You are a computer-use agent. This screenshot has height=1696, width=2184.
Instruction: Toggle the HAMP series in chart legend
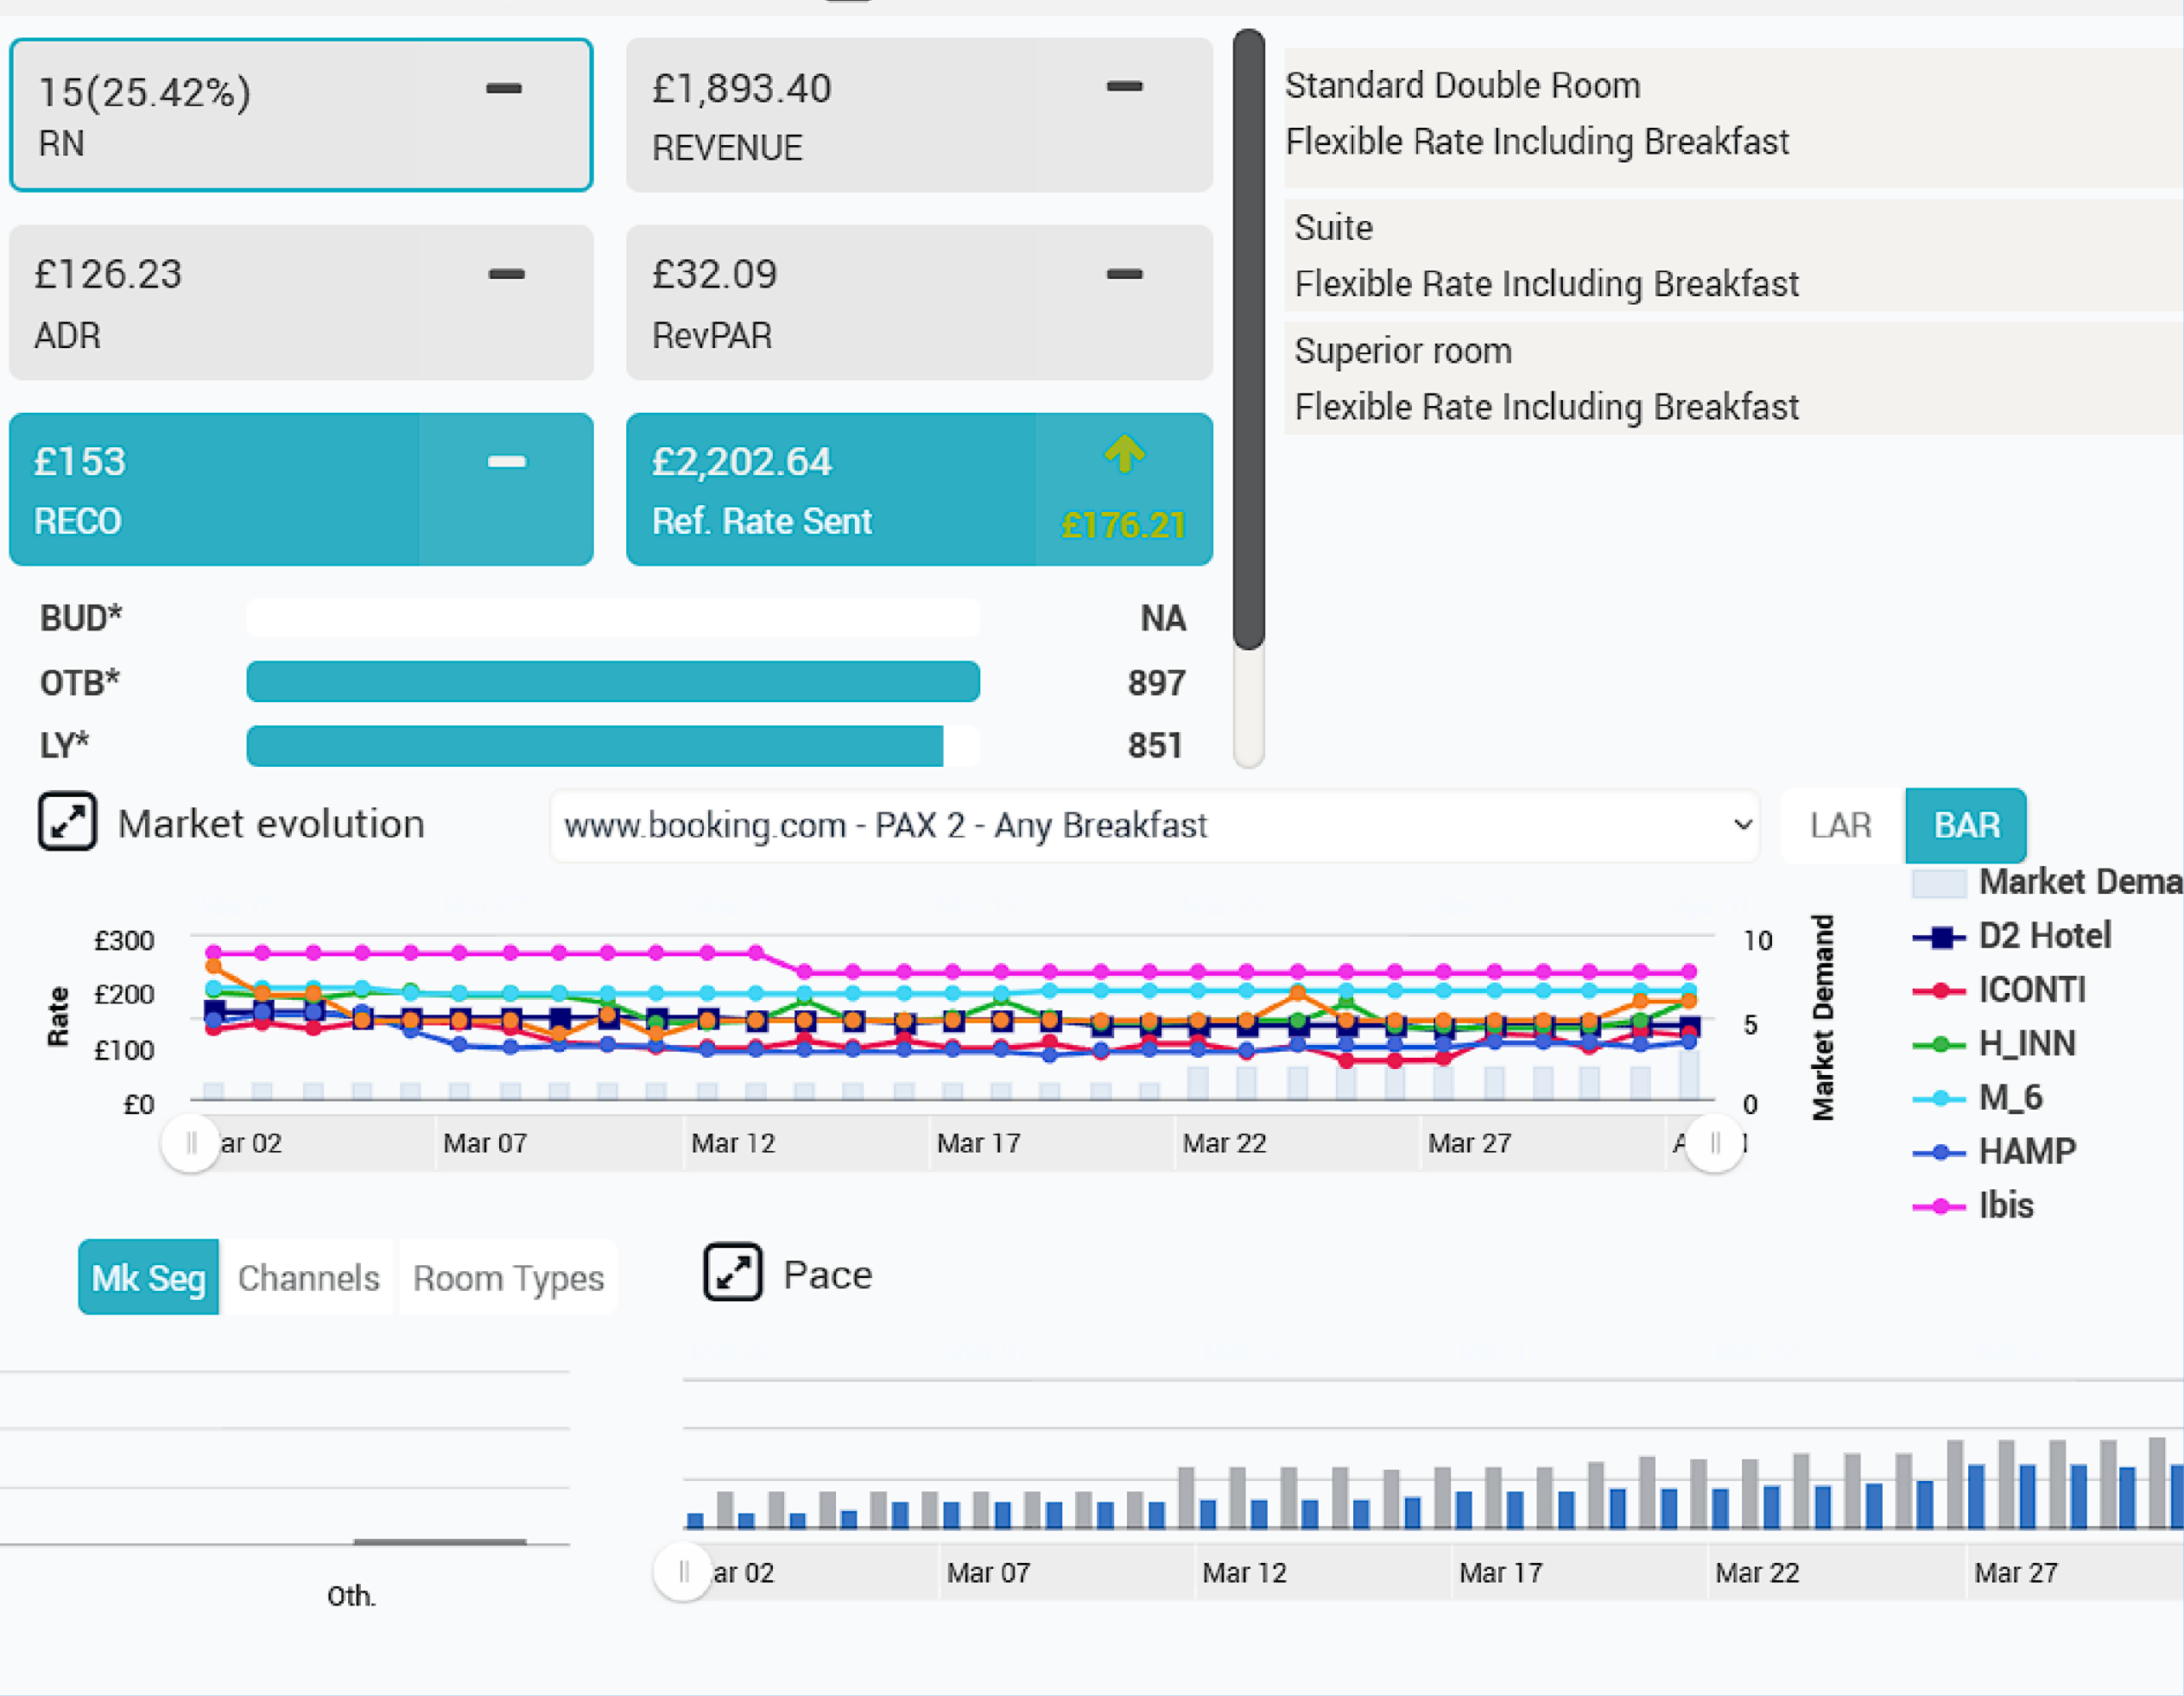1994,1152
